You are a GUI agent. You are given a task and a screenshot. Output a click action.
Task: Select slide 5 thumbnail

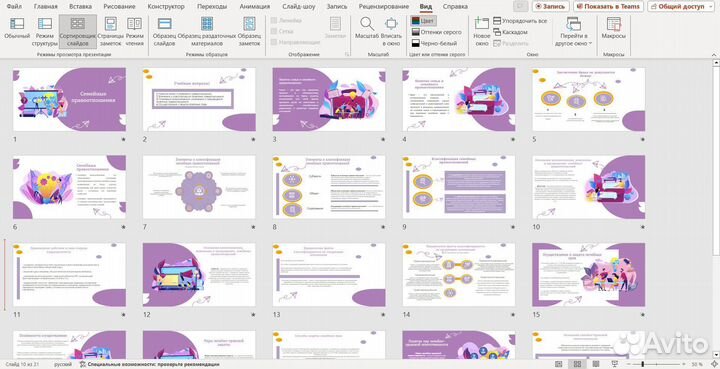(589, 100)
